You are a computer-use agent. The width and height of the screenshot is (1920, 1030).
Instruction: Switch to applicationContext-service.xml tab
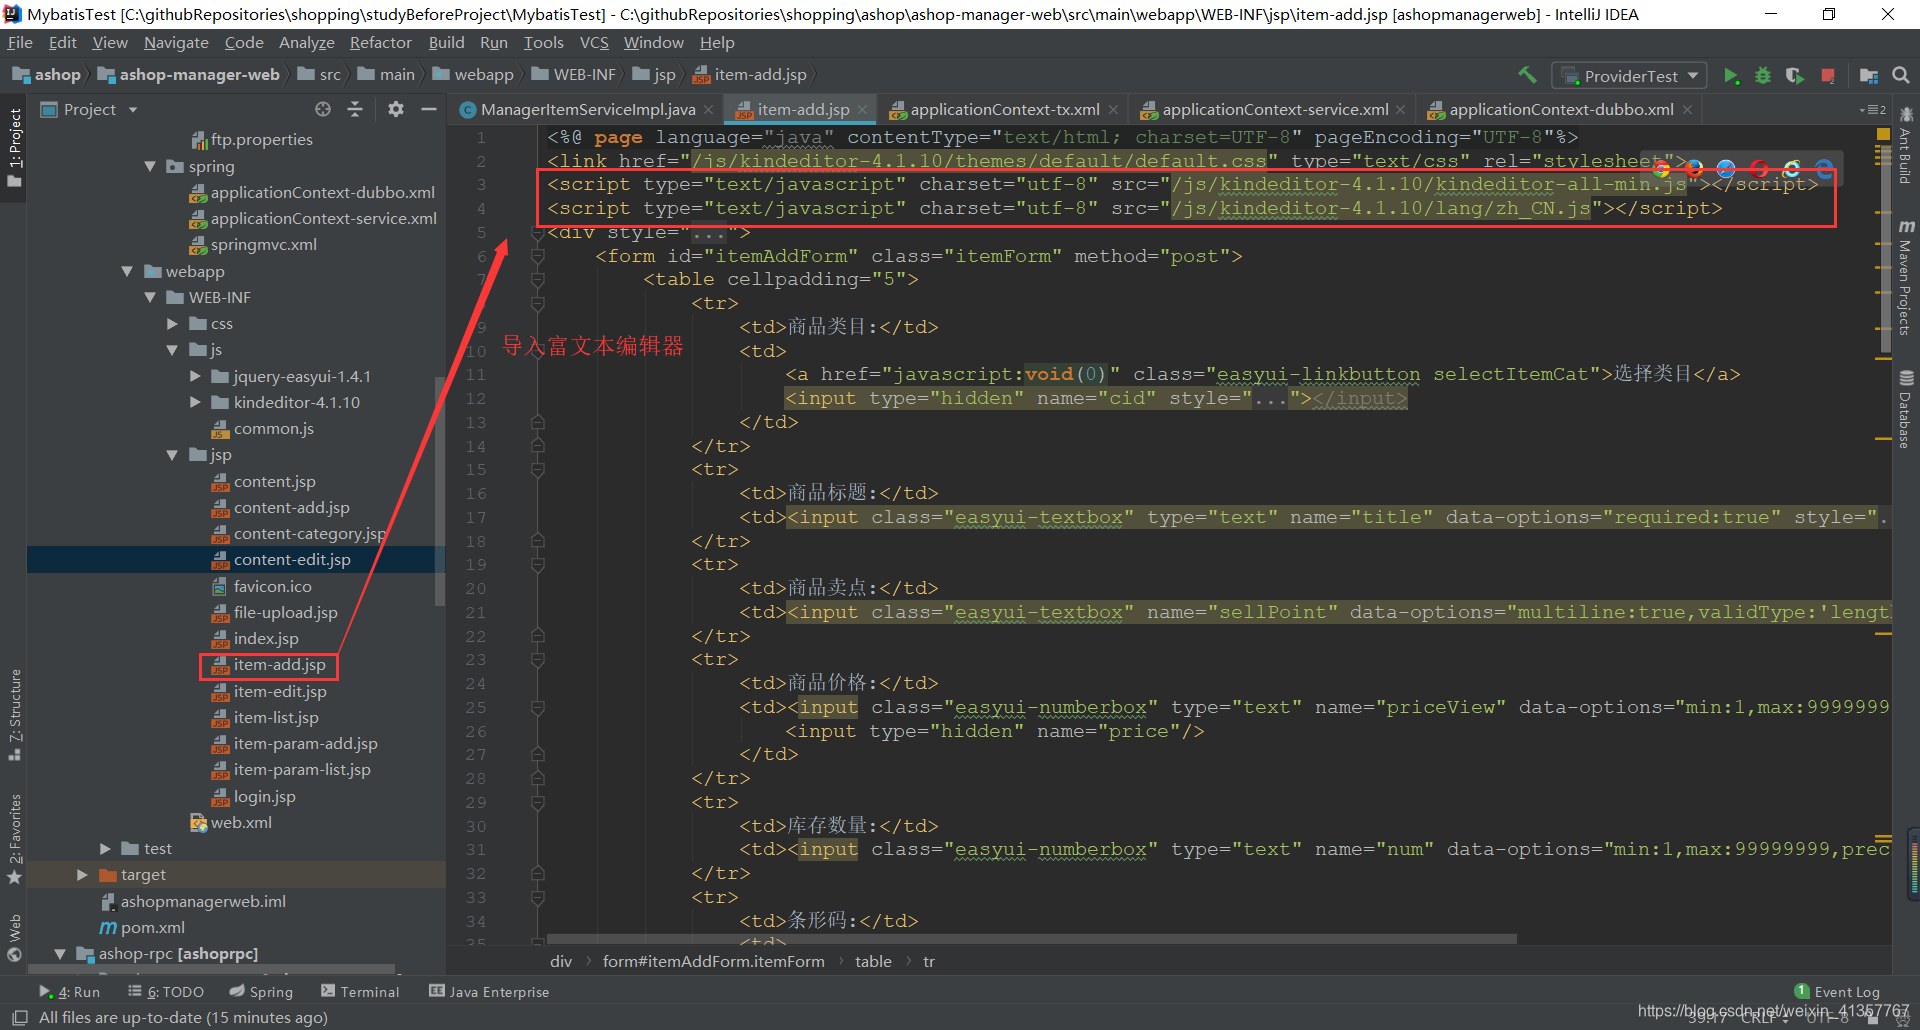[1274, 110]
